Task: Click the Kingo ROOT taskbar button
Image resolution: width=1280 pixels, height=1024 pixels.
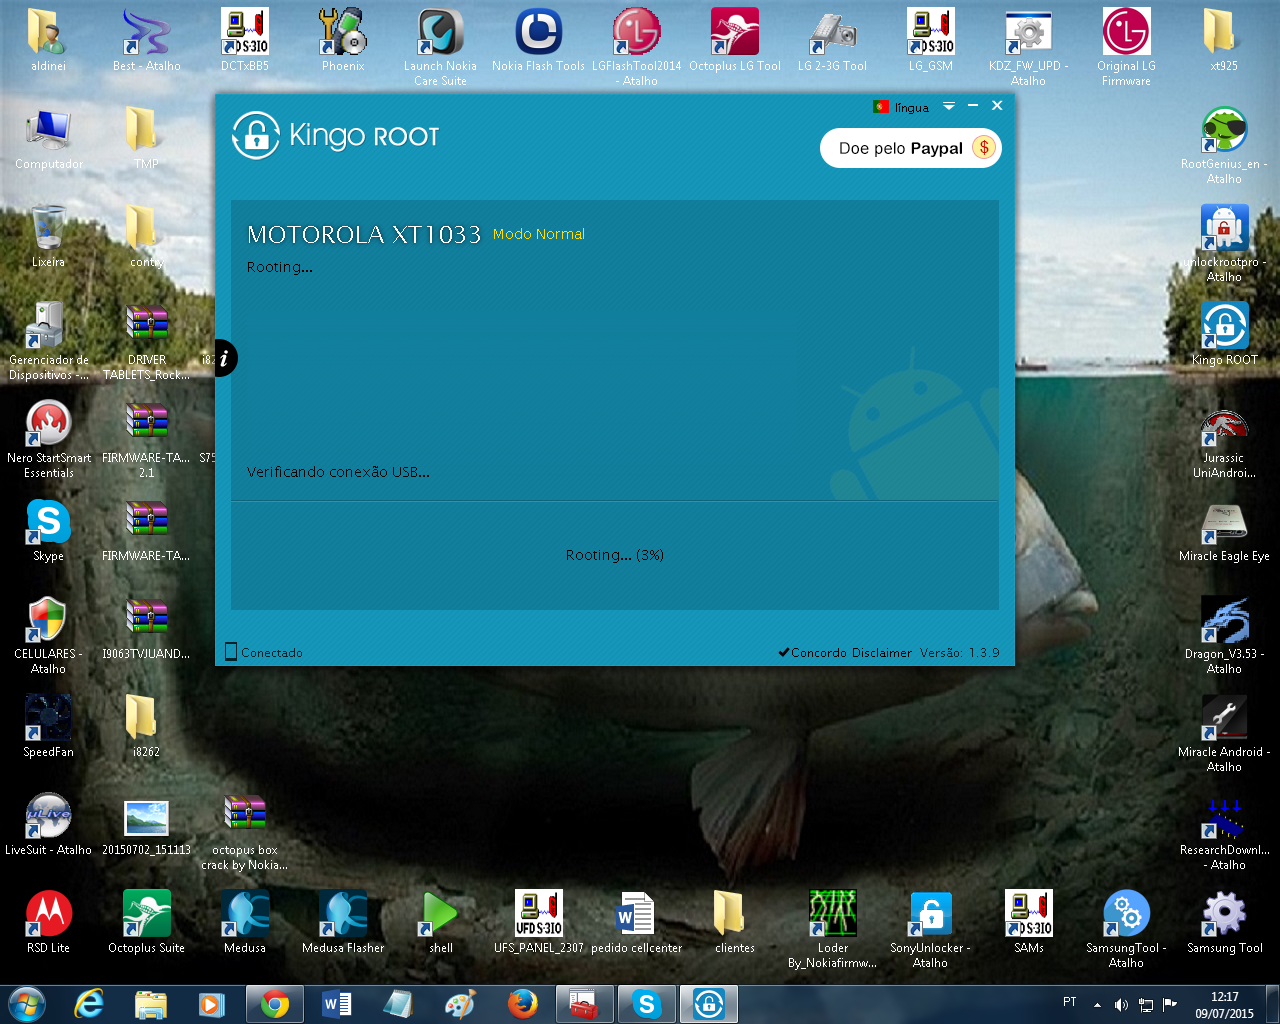Action: pos(709,1004)
